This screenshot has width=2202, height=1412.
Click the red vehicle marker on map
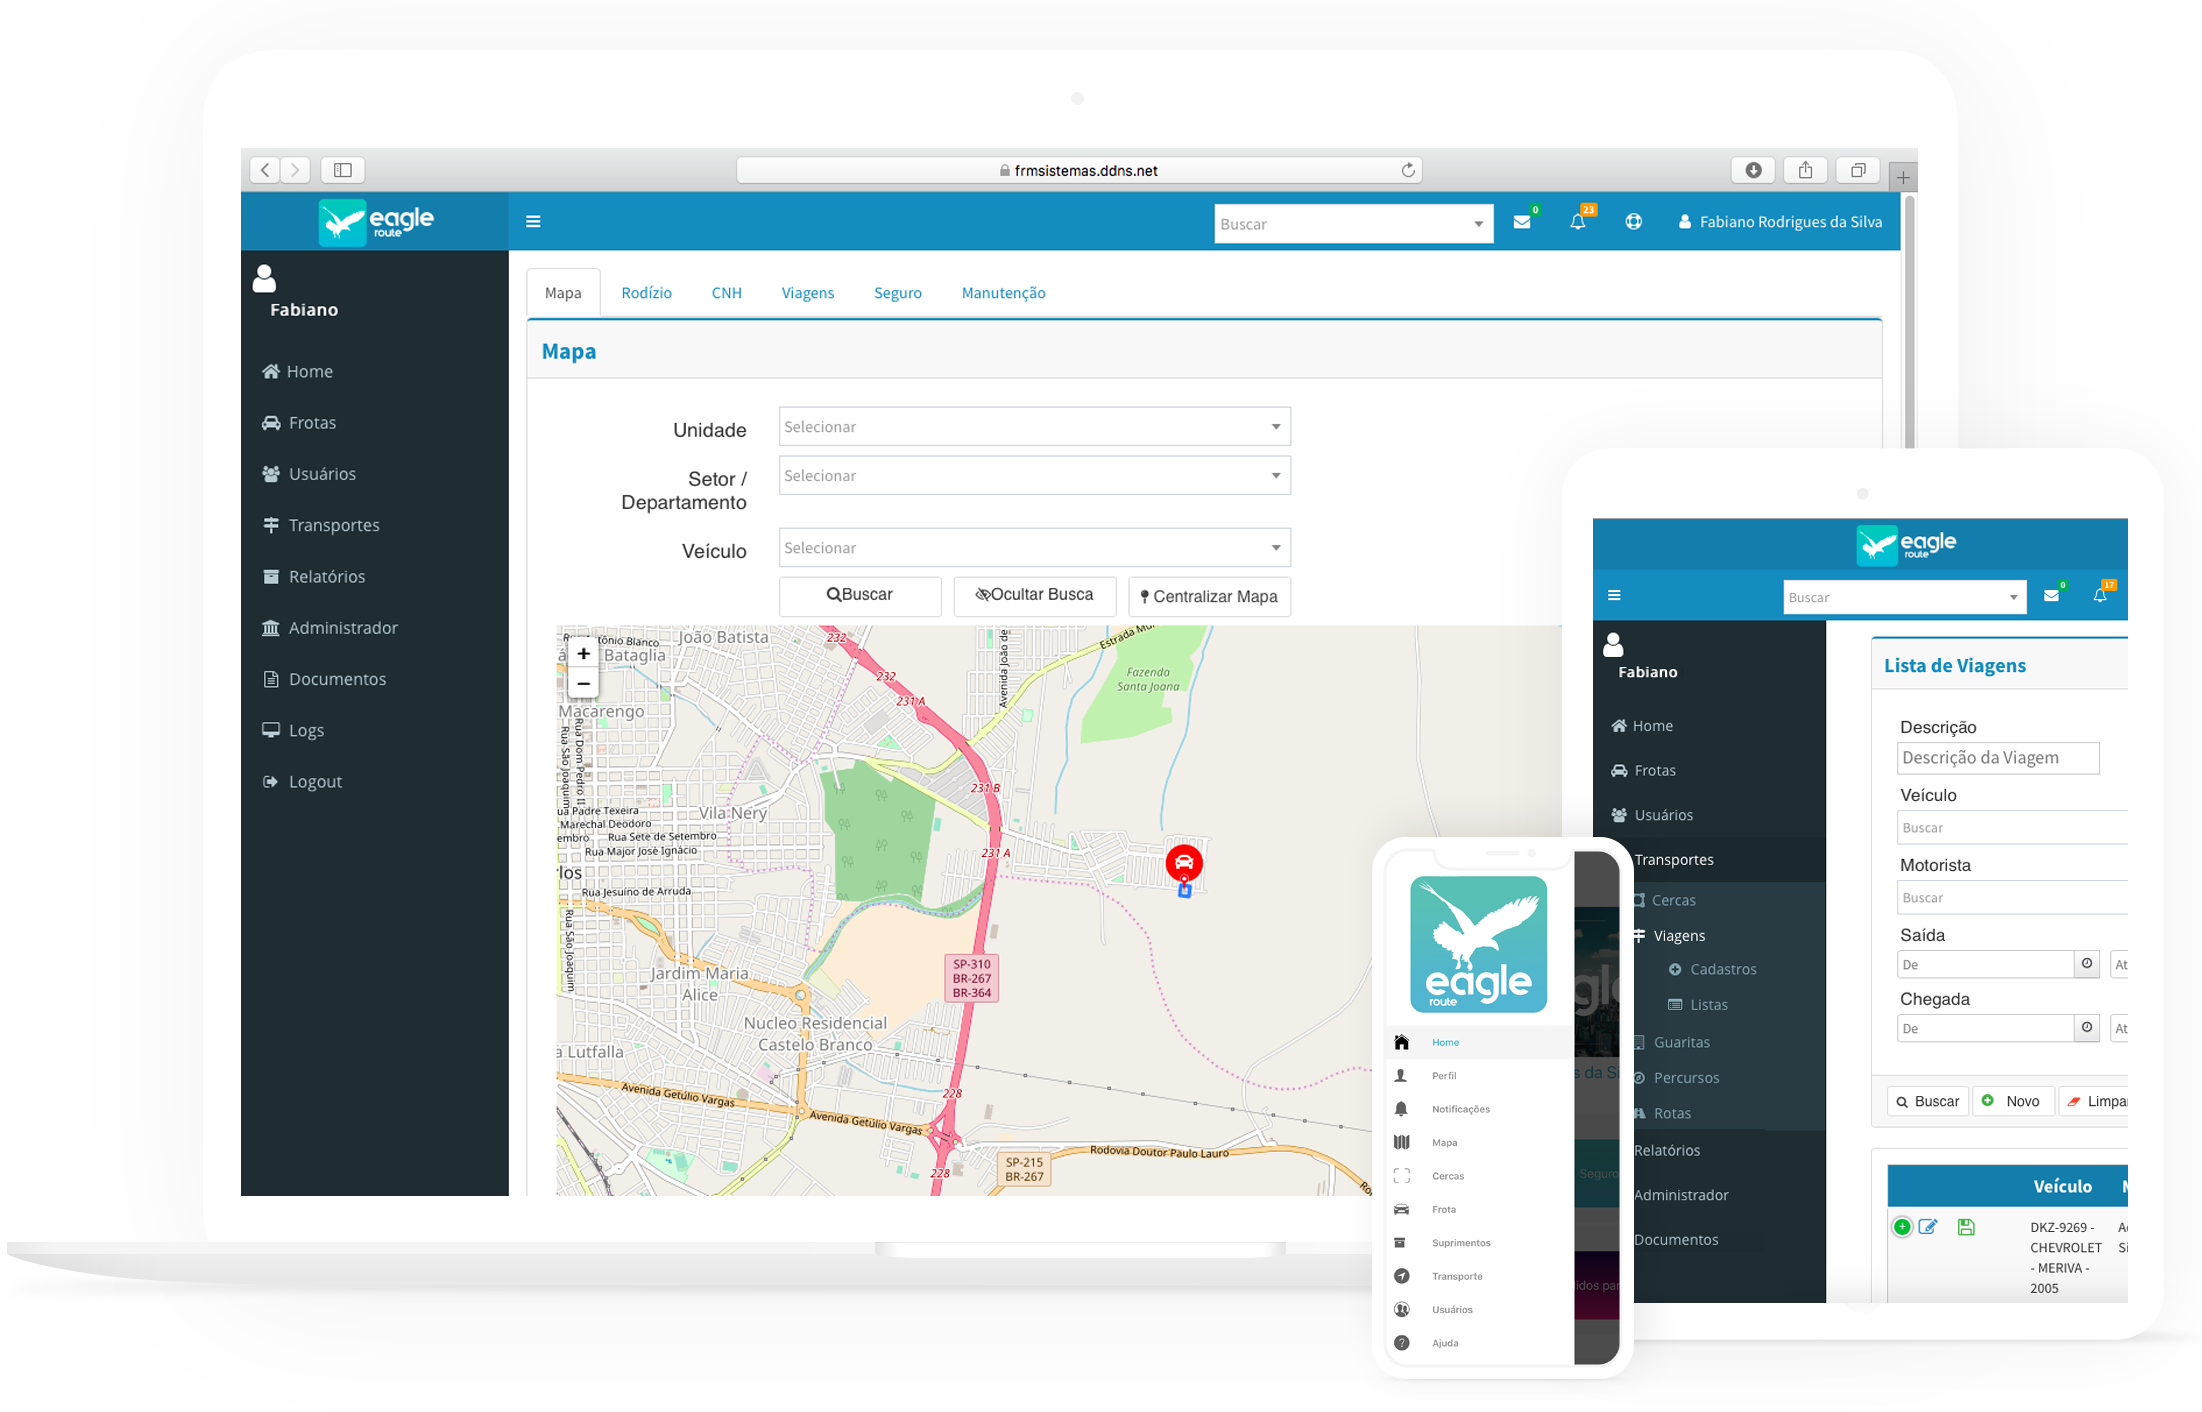tap(1184, 863)
